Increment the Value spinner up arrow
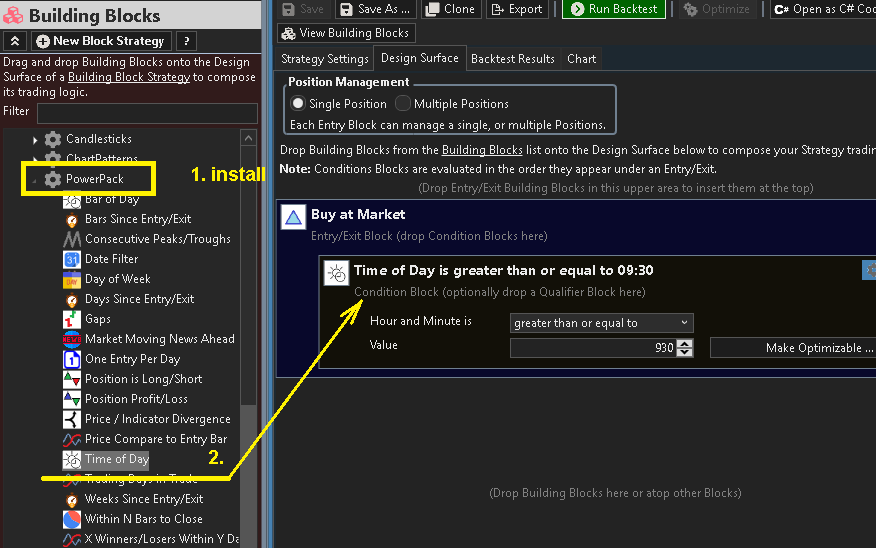The image size is (876, 548). (x=684, y=343)
